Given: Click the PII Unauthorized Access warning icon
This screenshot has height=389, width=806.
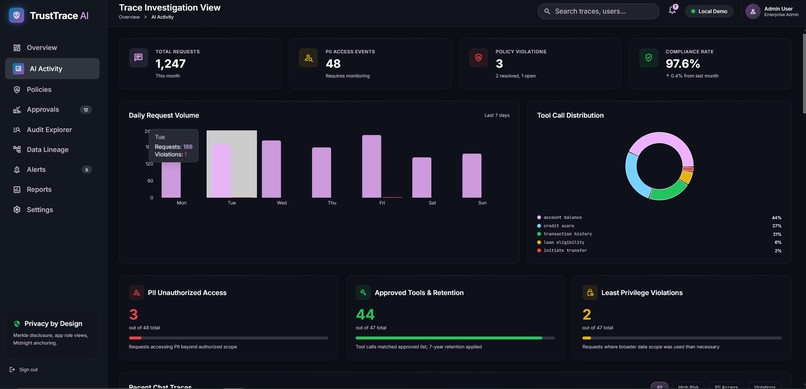Looking at the screenshot, I should coord(136,292).
